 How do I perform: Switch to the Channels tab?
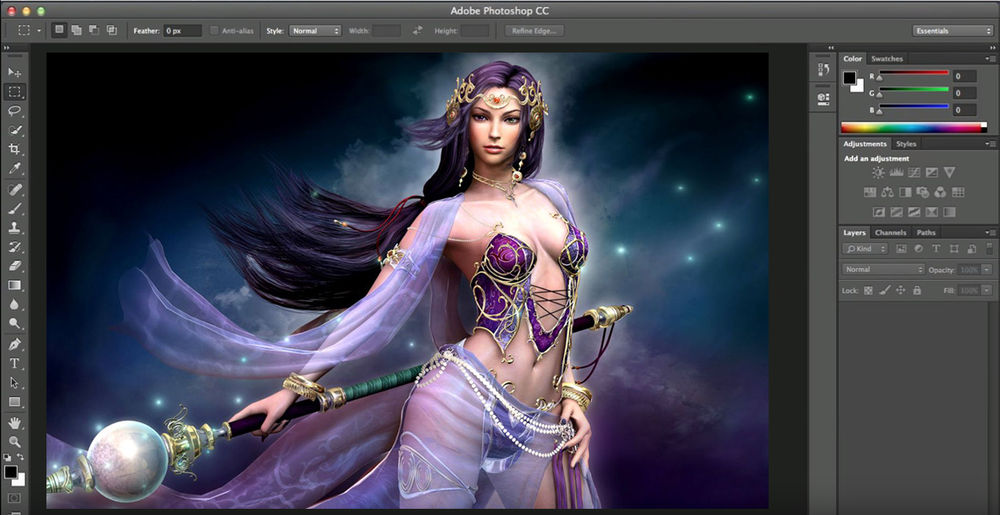(x=890, y=233)
